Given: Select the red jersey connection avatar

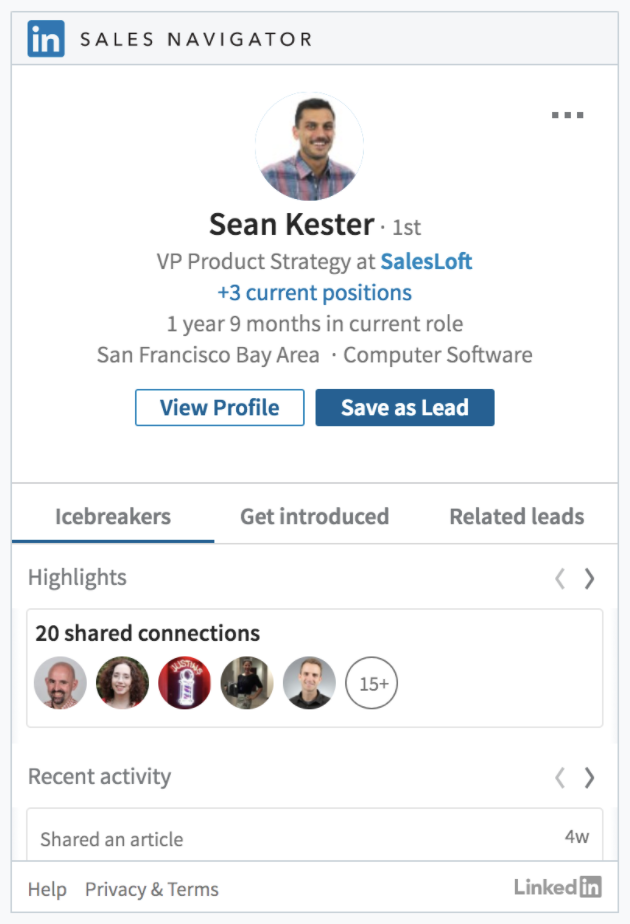Looking at the screenshot, I should 185,682.
